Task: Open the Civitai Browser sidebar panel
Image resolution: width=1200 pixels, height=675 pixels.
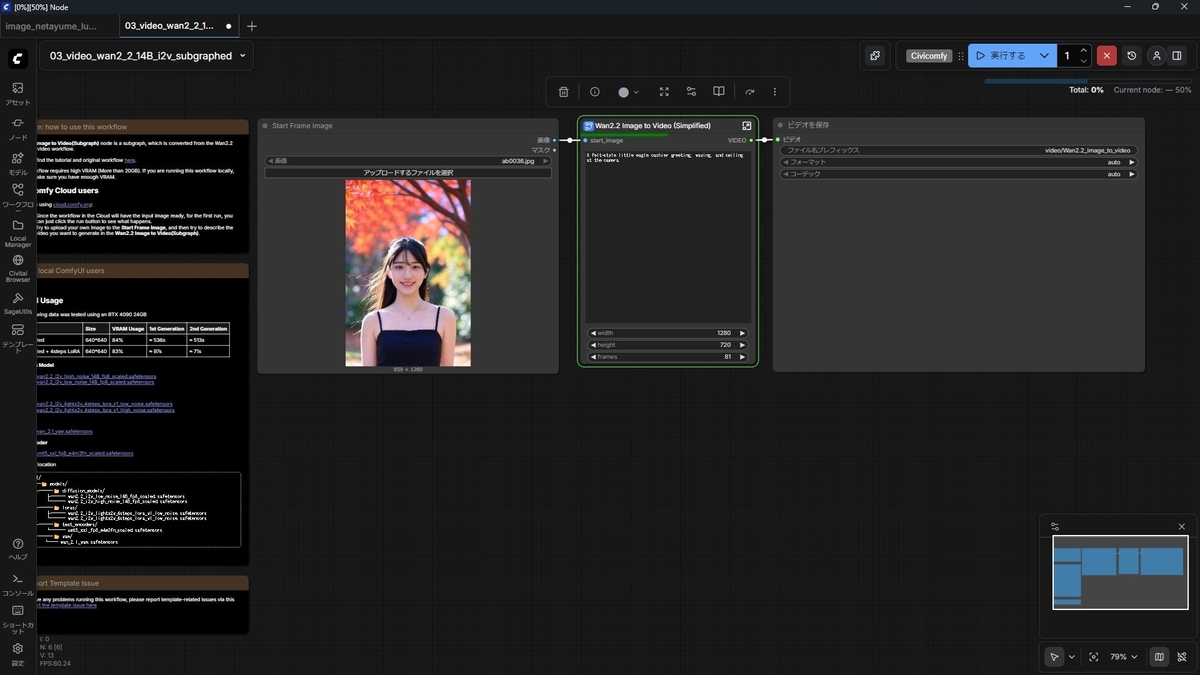Action: tap(18, 268)
